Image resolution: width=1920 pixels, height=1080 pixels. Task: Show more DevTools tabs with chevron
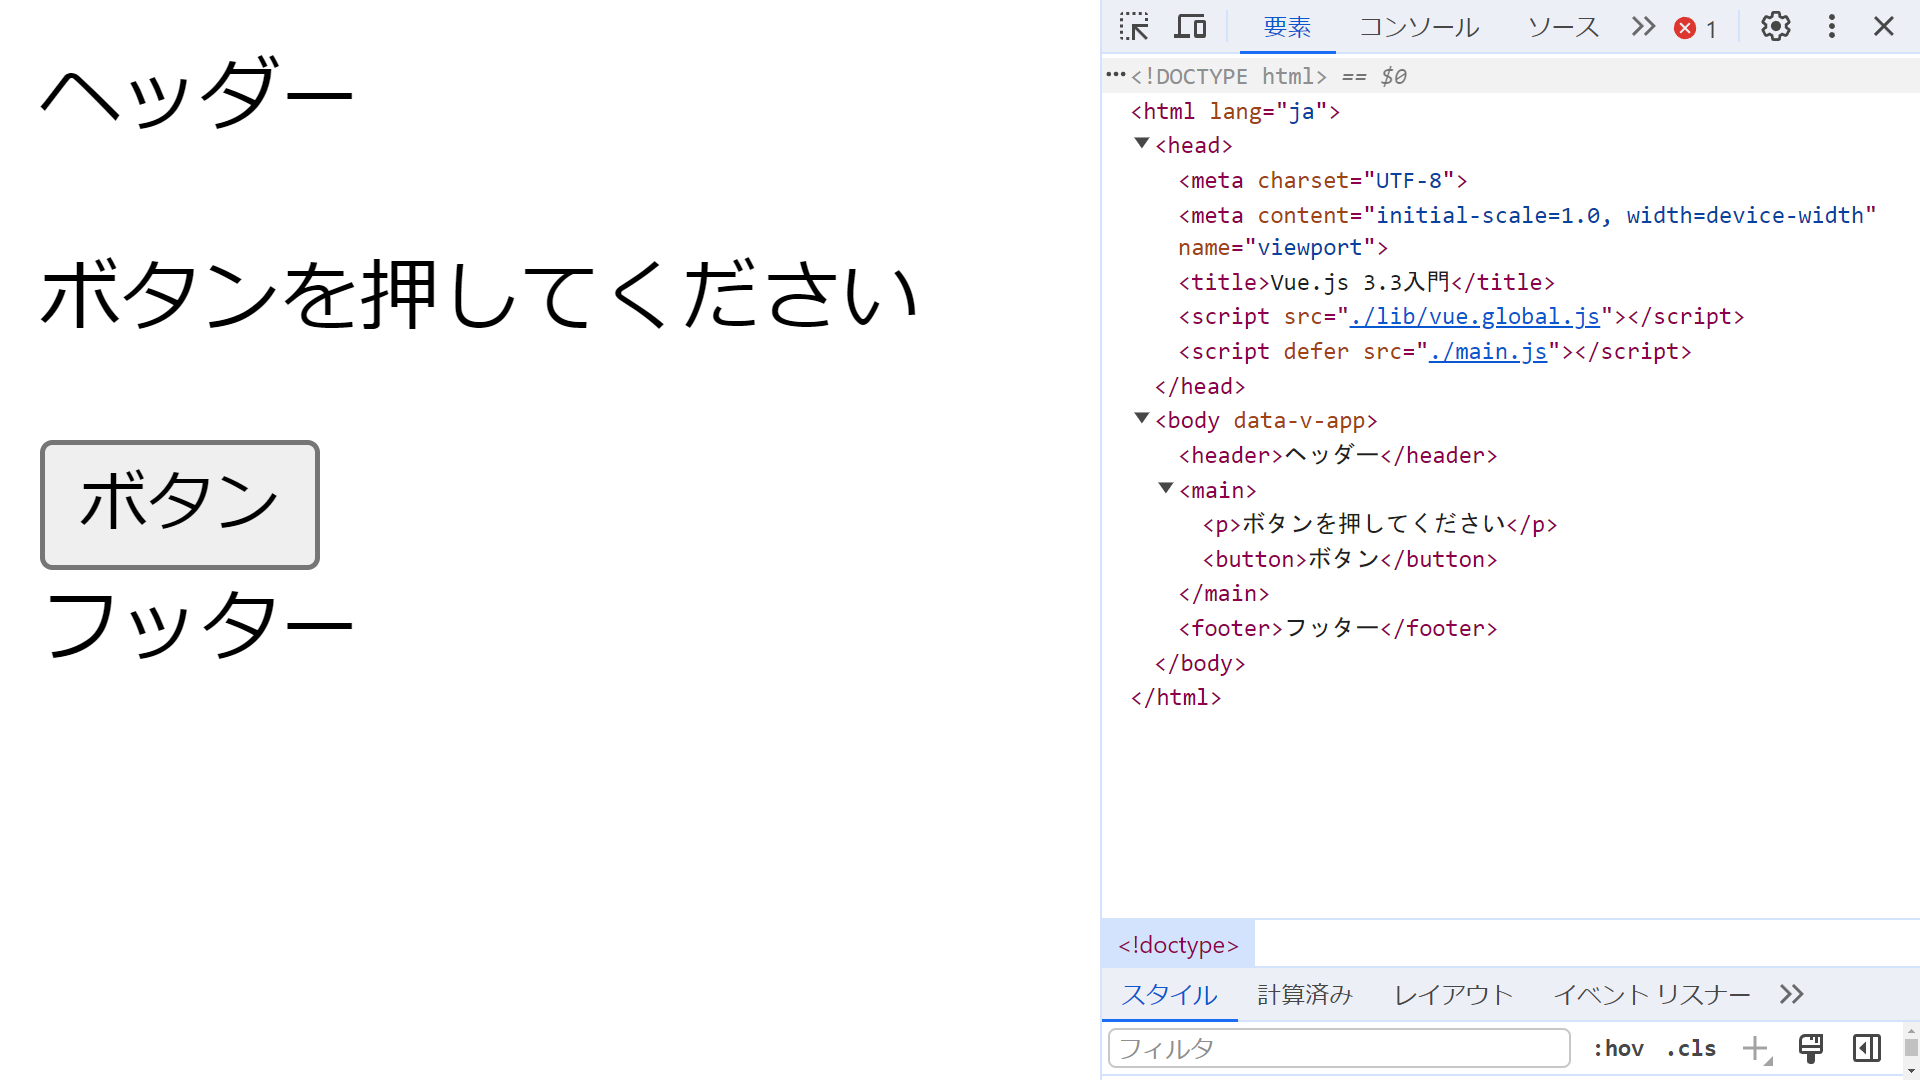click(x=1643, y=27)
